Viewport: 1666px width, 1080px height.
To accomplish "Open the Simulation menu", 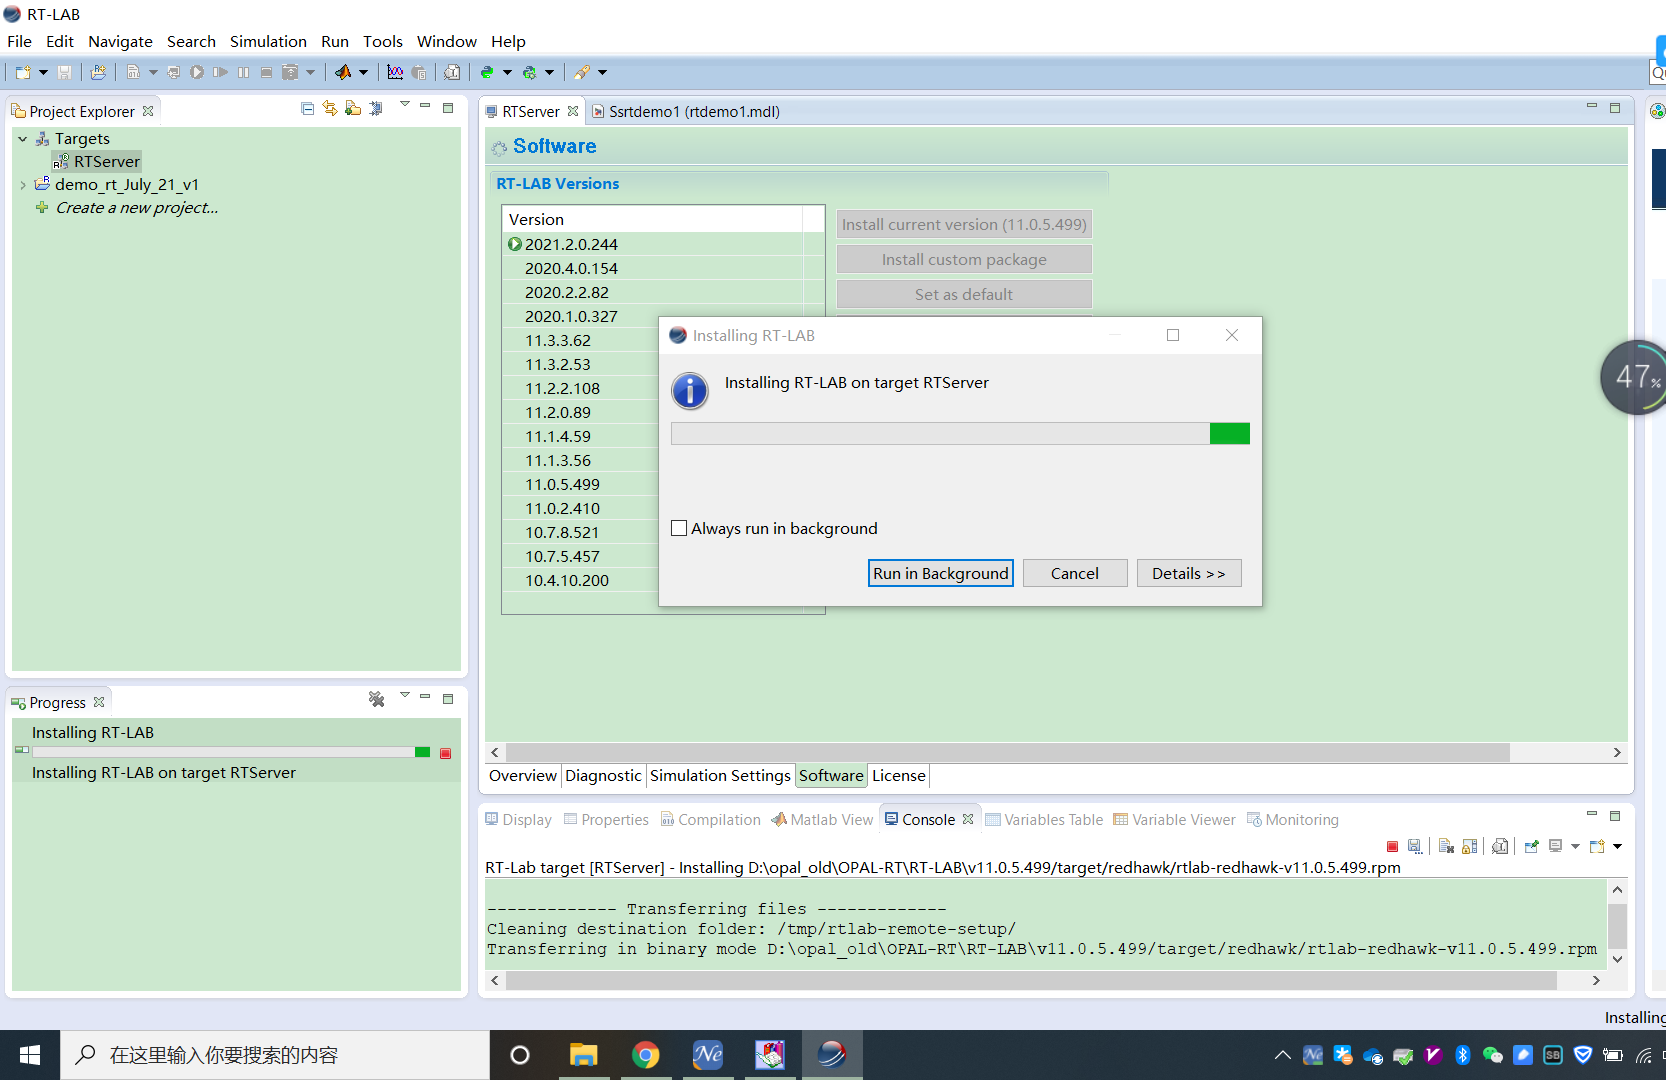I will 268,41.
